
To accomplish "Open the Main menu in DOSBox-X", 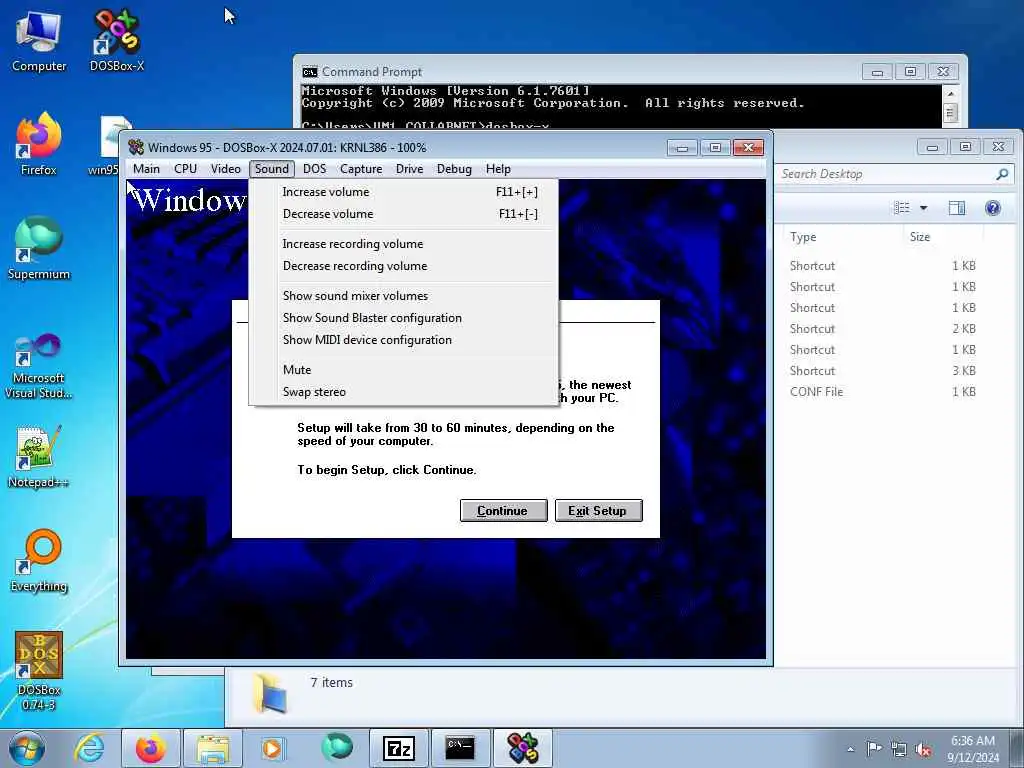I will [146, 168].
